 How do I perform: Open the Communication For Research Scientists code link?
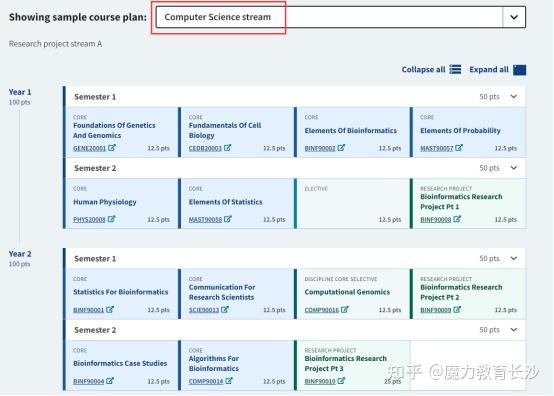click(x=204, y=310)
